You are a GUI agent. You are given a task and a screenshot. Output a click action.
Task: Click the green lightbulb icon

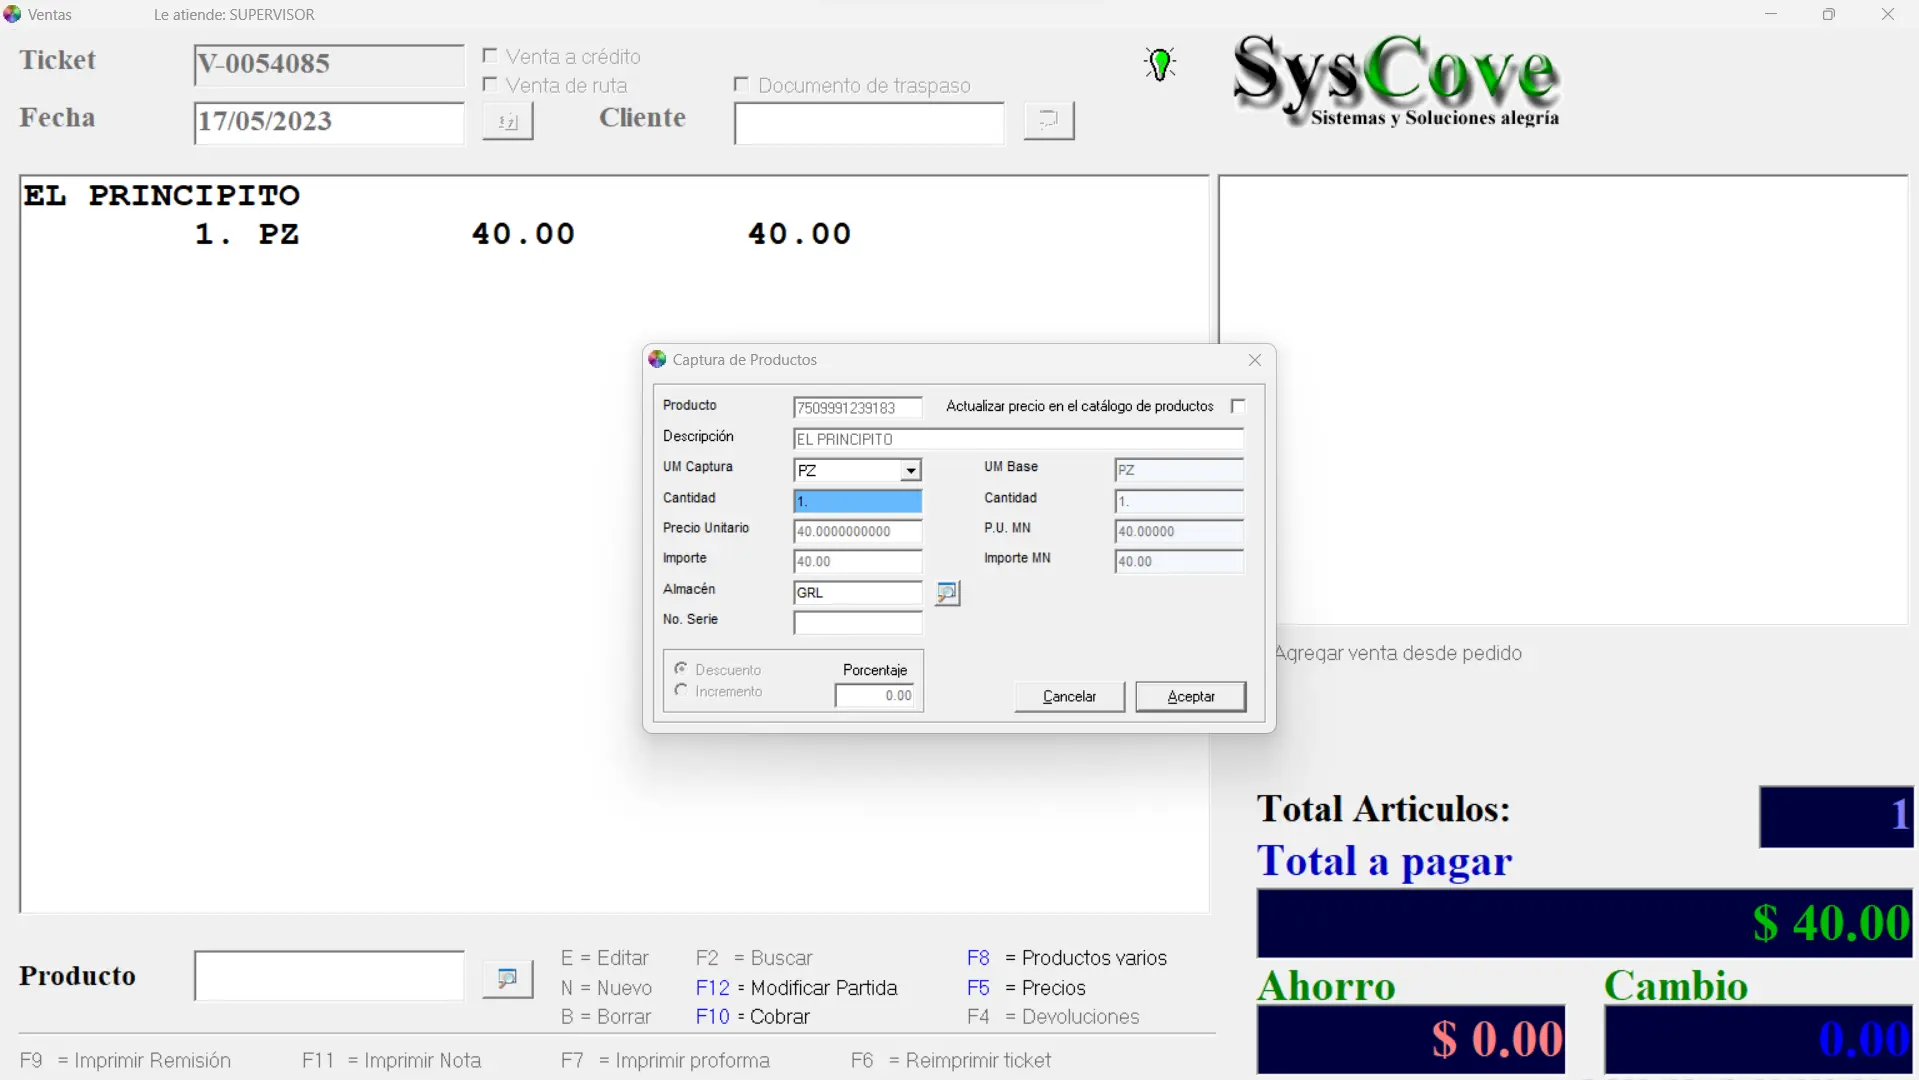(x=1159, y=64)
